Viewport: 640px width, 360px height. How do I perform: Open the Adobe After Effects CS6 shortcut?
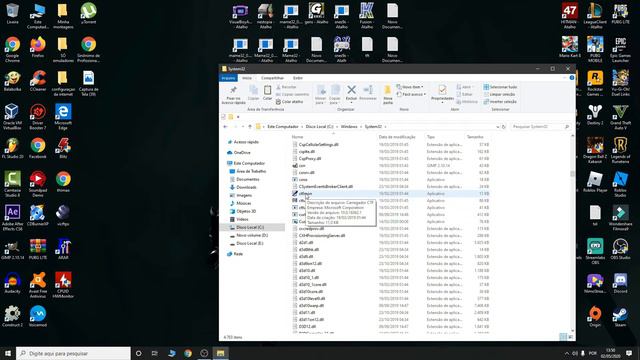point(13,218)
